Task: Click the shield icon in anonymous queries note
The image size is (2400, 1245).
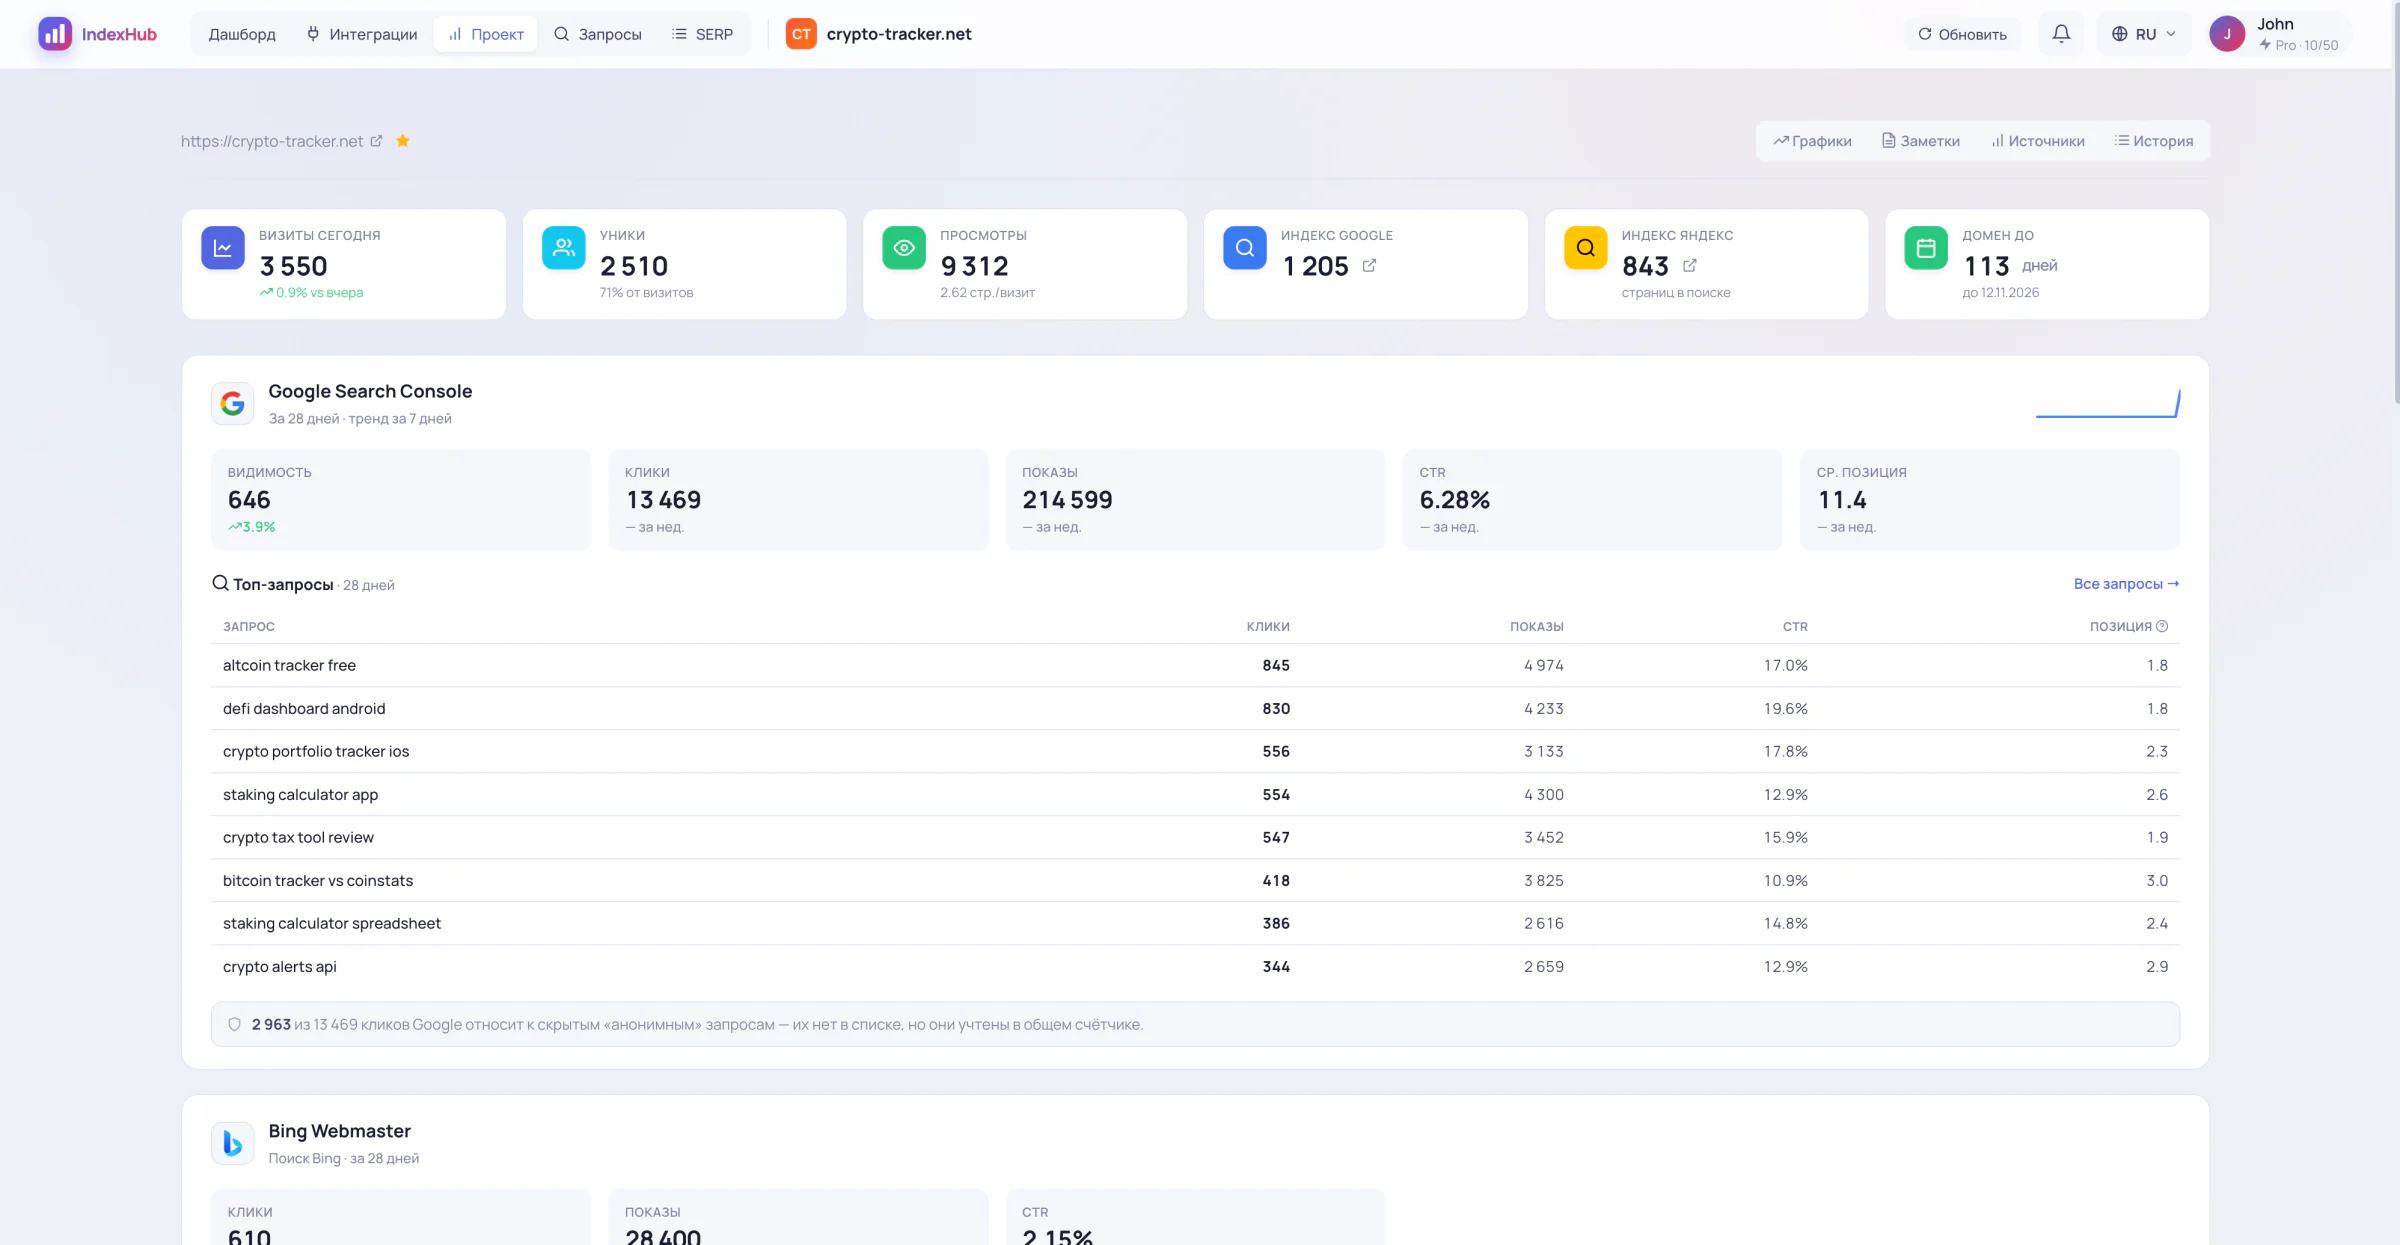Action: [234, 1024]
